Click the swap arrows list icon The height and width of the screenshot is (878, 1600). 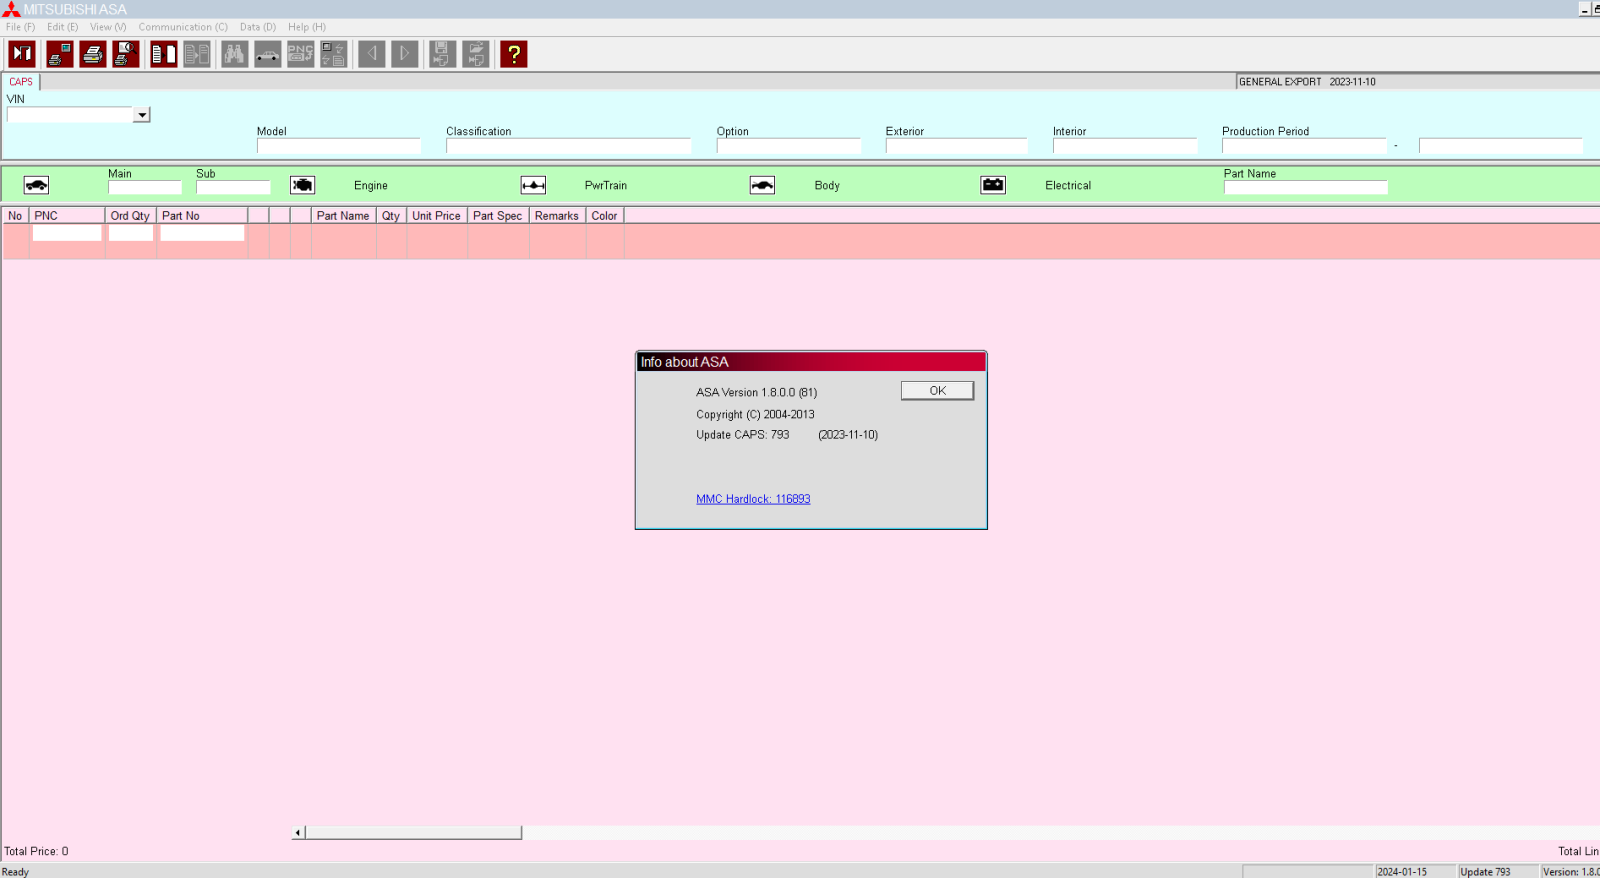tap(334, 54)
